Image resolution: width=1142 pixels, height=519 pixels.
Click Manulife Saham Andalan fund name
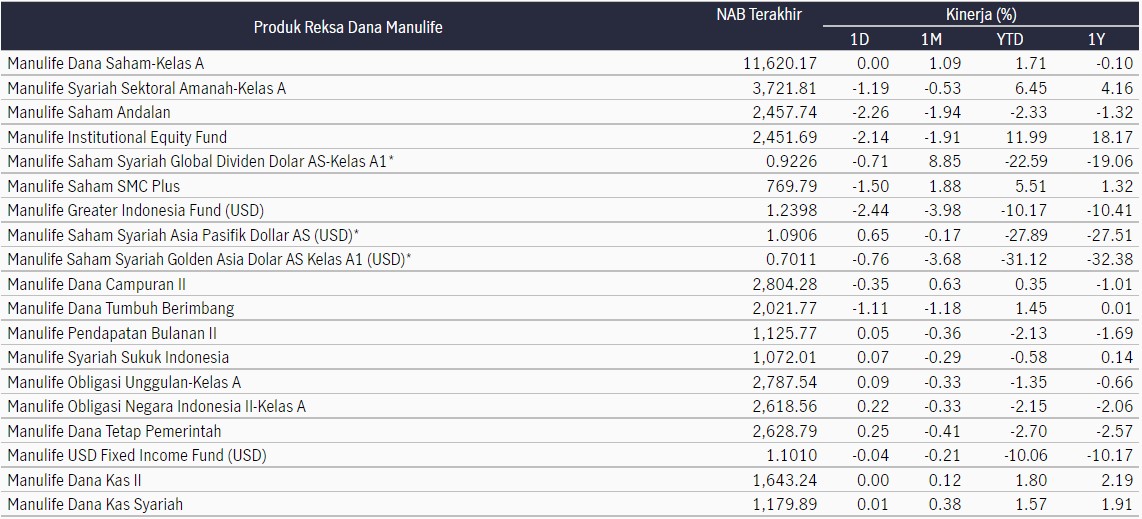coord(89,113)
